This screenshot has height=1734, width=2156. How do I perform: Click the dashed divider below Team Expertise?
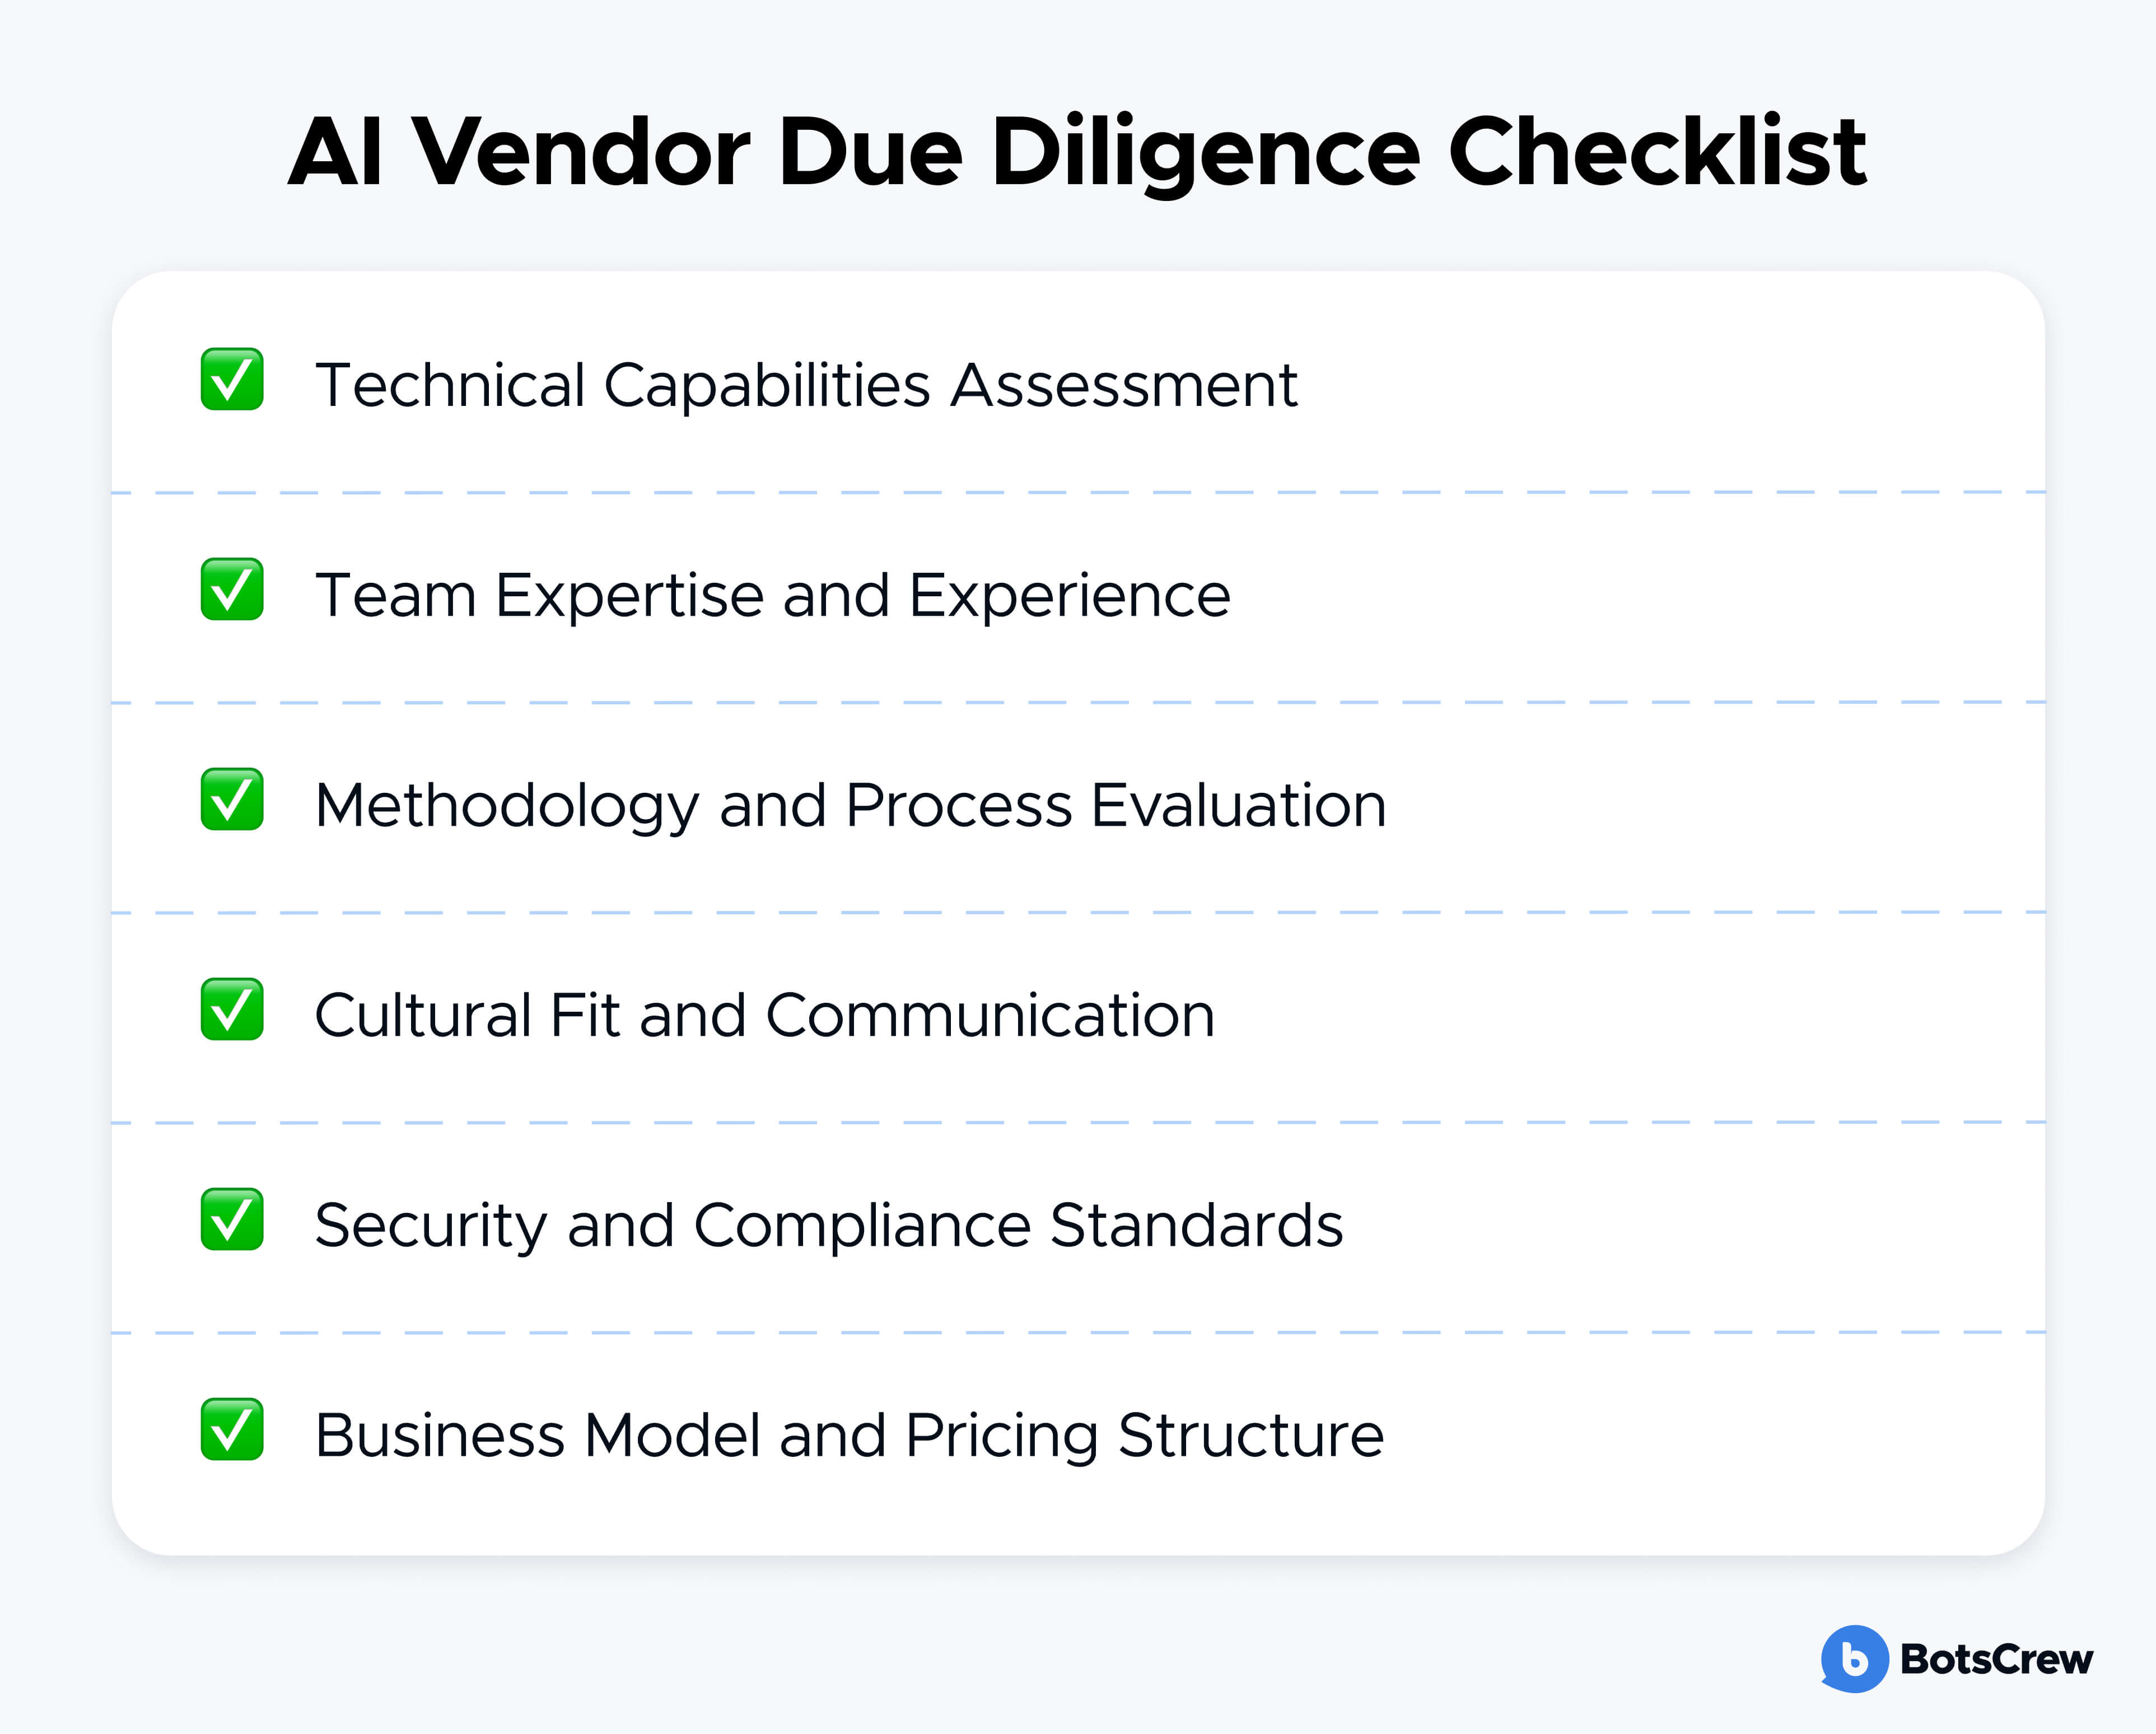coord(1078,703)
